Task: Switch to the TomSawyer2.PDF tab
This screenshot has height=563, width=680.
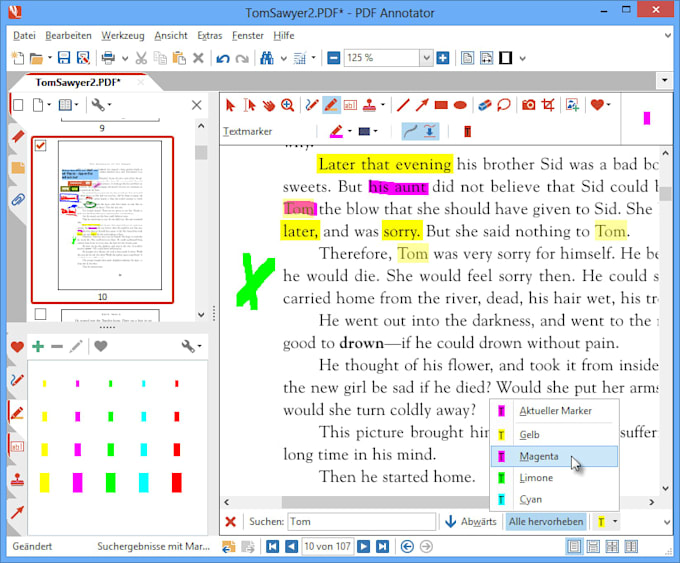Action: [x=78, y=82]
